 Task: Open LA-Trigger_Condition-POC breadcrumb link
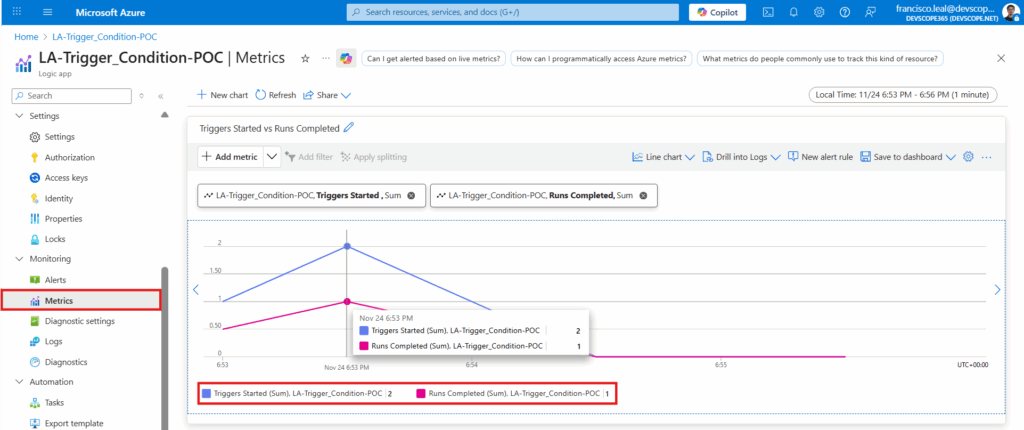pyautogui.click(x=104, y=37)
